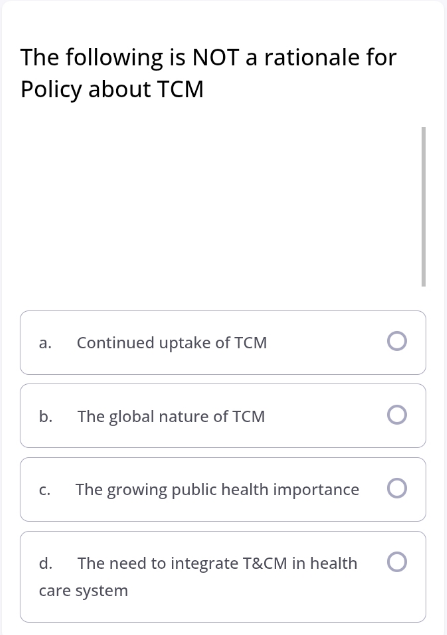The image size is (447, 635).
Task: Click the "c." option letter label
Action: pos(45,490)
